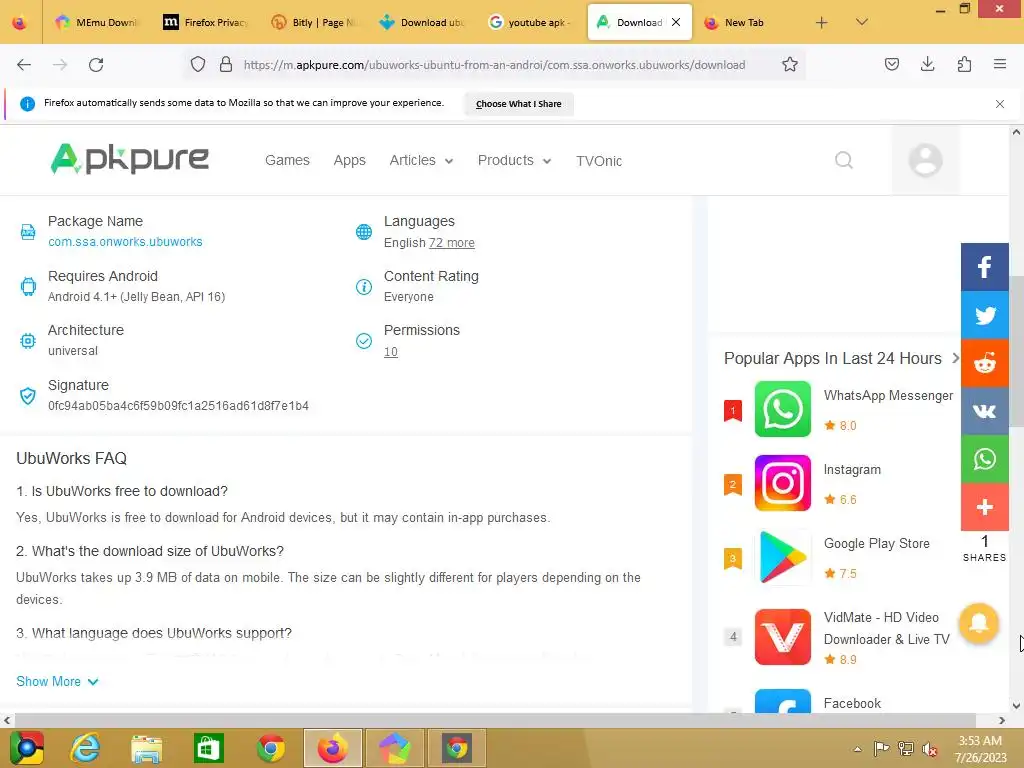Open the user account avatar icon
Image resolution: width=1024 pixels, height=768 pixels.
tap(925, 160)
